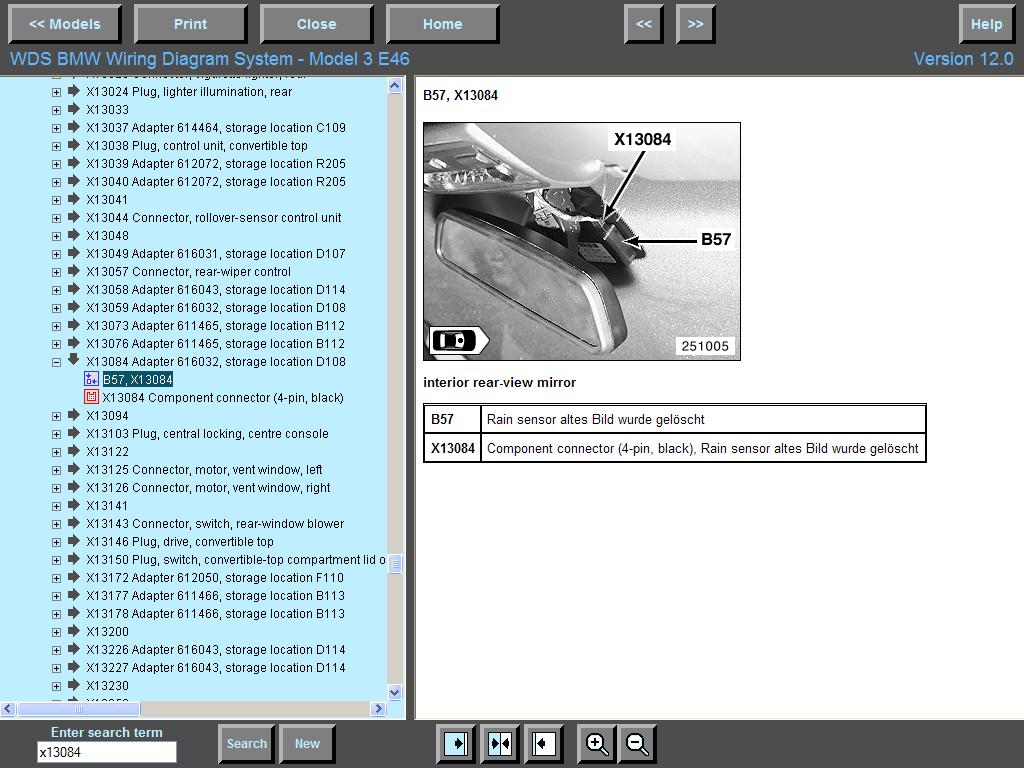
Task: Open the Help page
Action: (986, 24)
